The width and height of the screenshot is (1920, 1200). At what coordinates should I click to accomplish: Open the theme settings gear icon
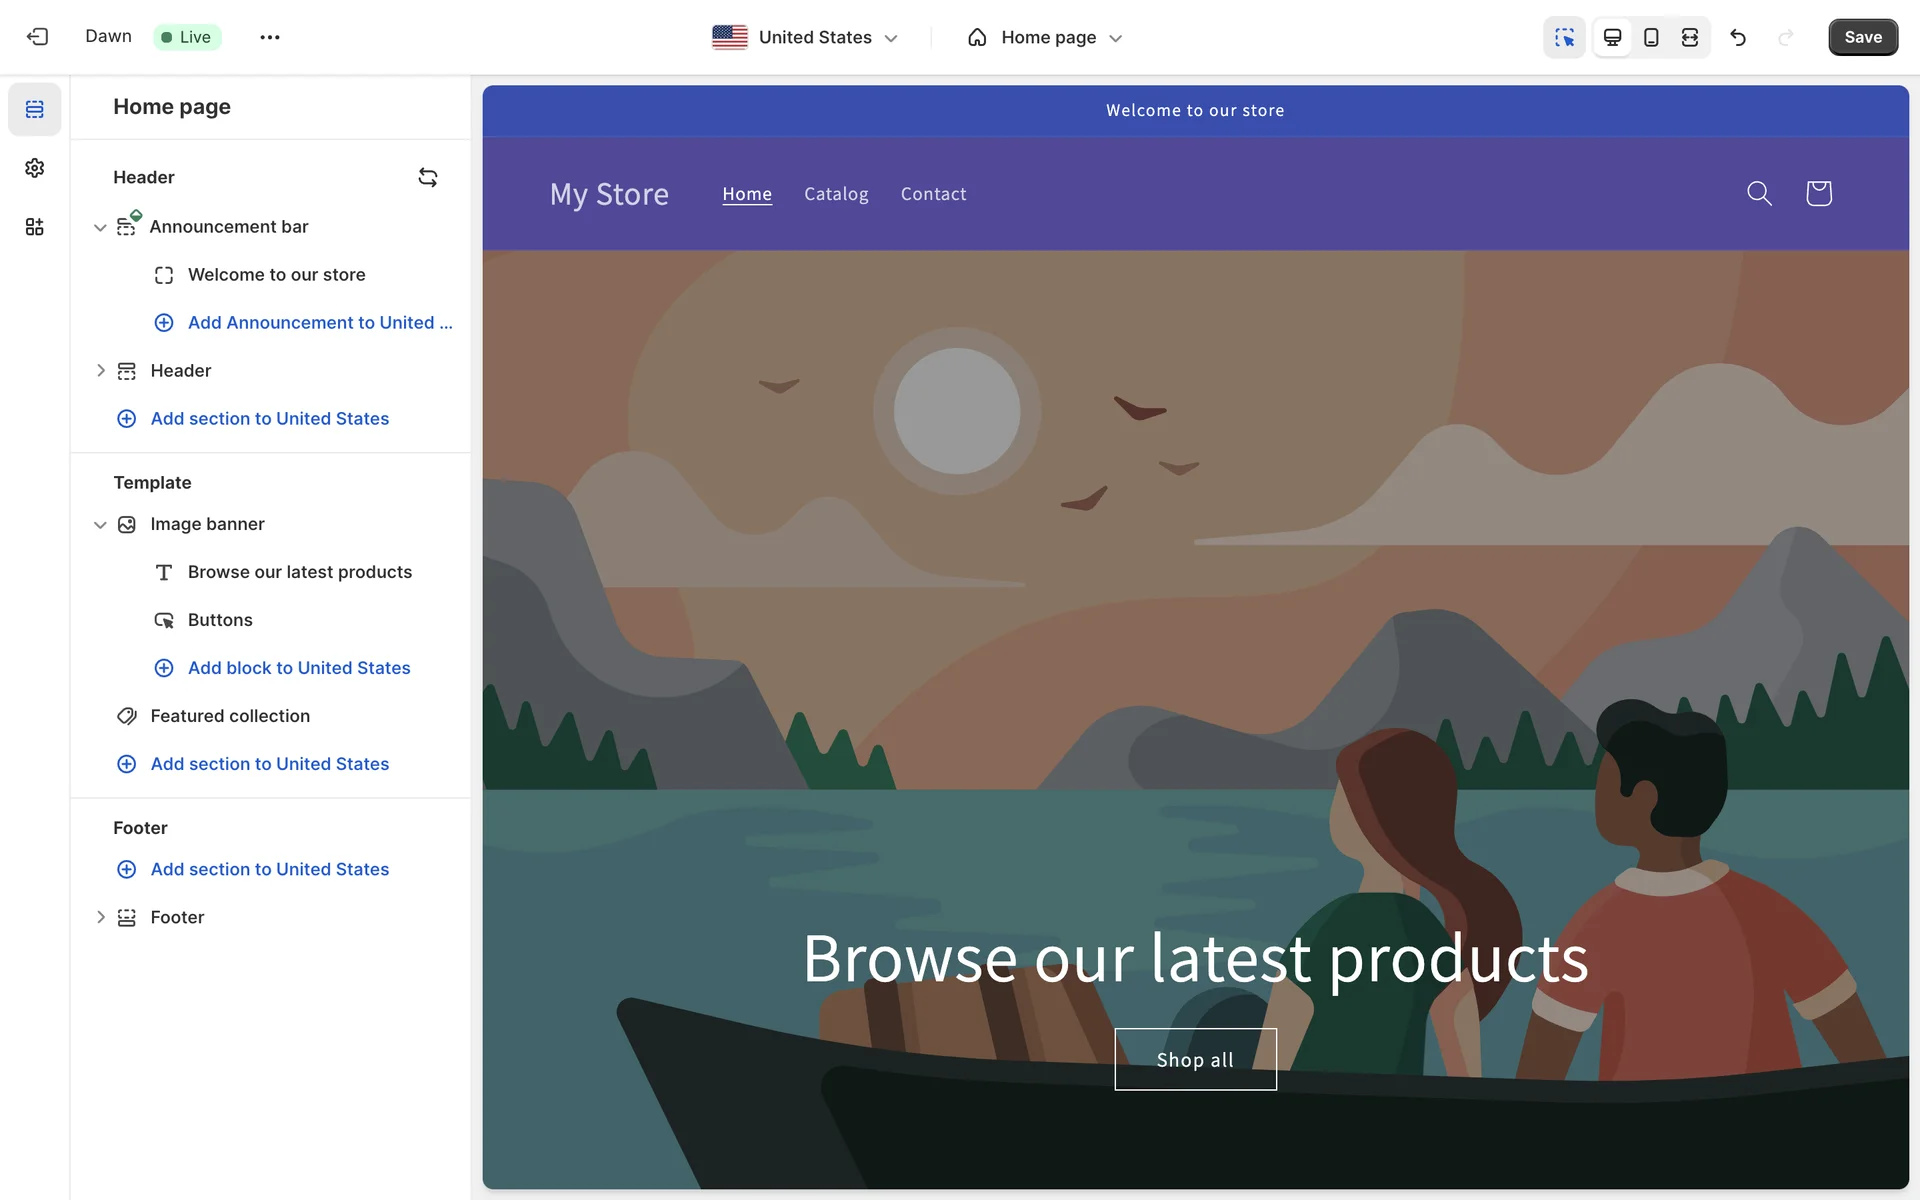click(x=35, y=168)
